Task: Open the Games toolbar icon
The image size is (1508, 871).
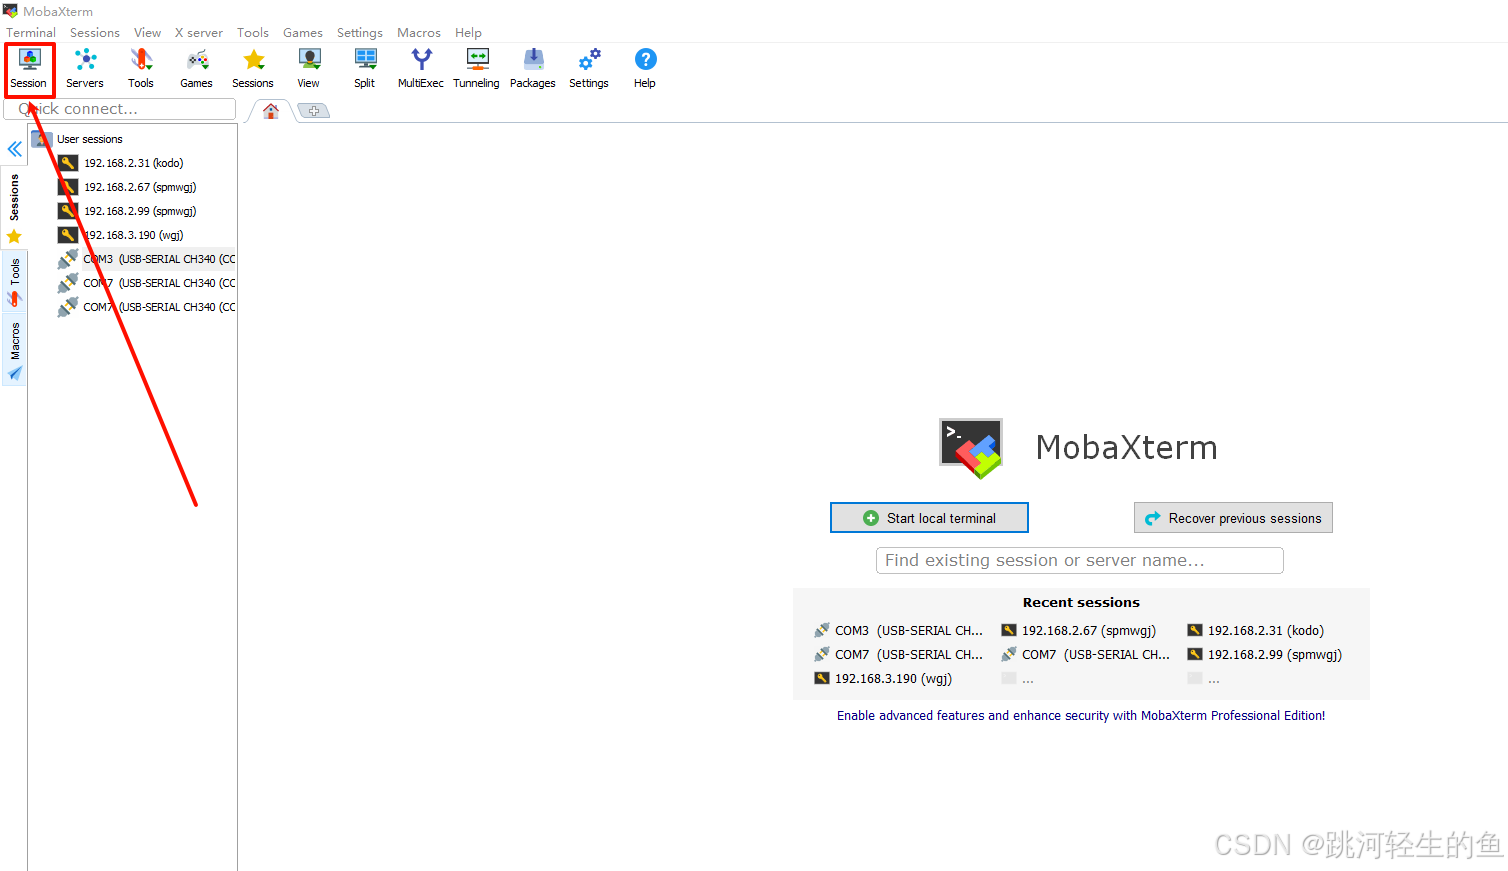Action: [x=197, y=69]
